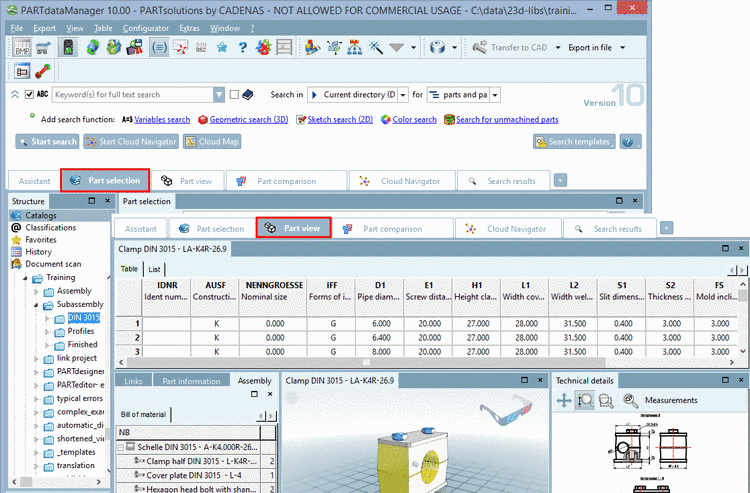Open the Extras menu

[189, 28]
